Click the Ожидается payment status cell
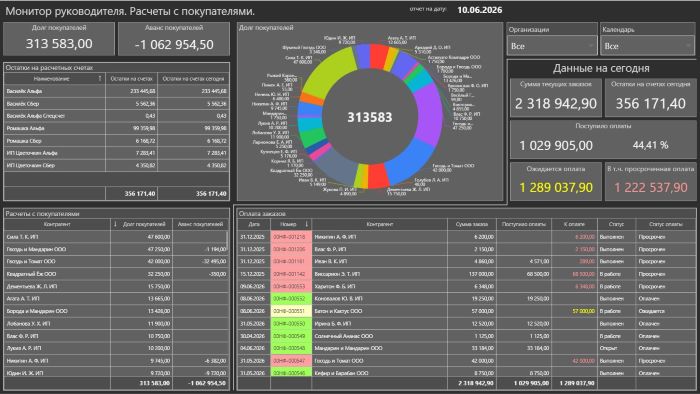Screen dimensions: 700x394 coord(666,311)
